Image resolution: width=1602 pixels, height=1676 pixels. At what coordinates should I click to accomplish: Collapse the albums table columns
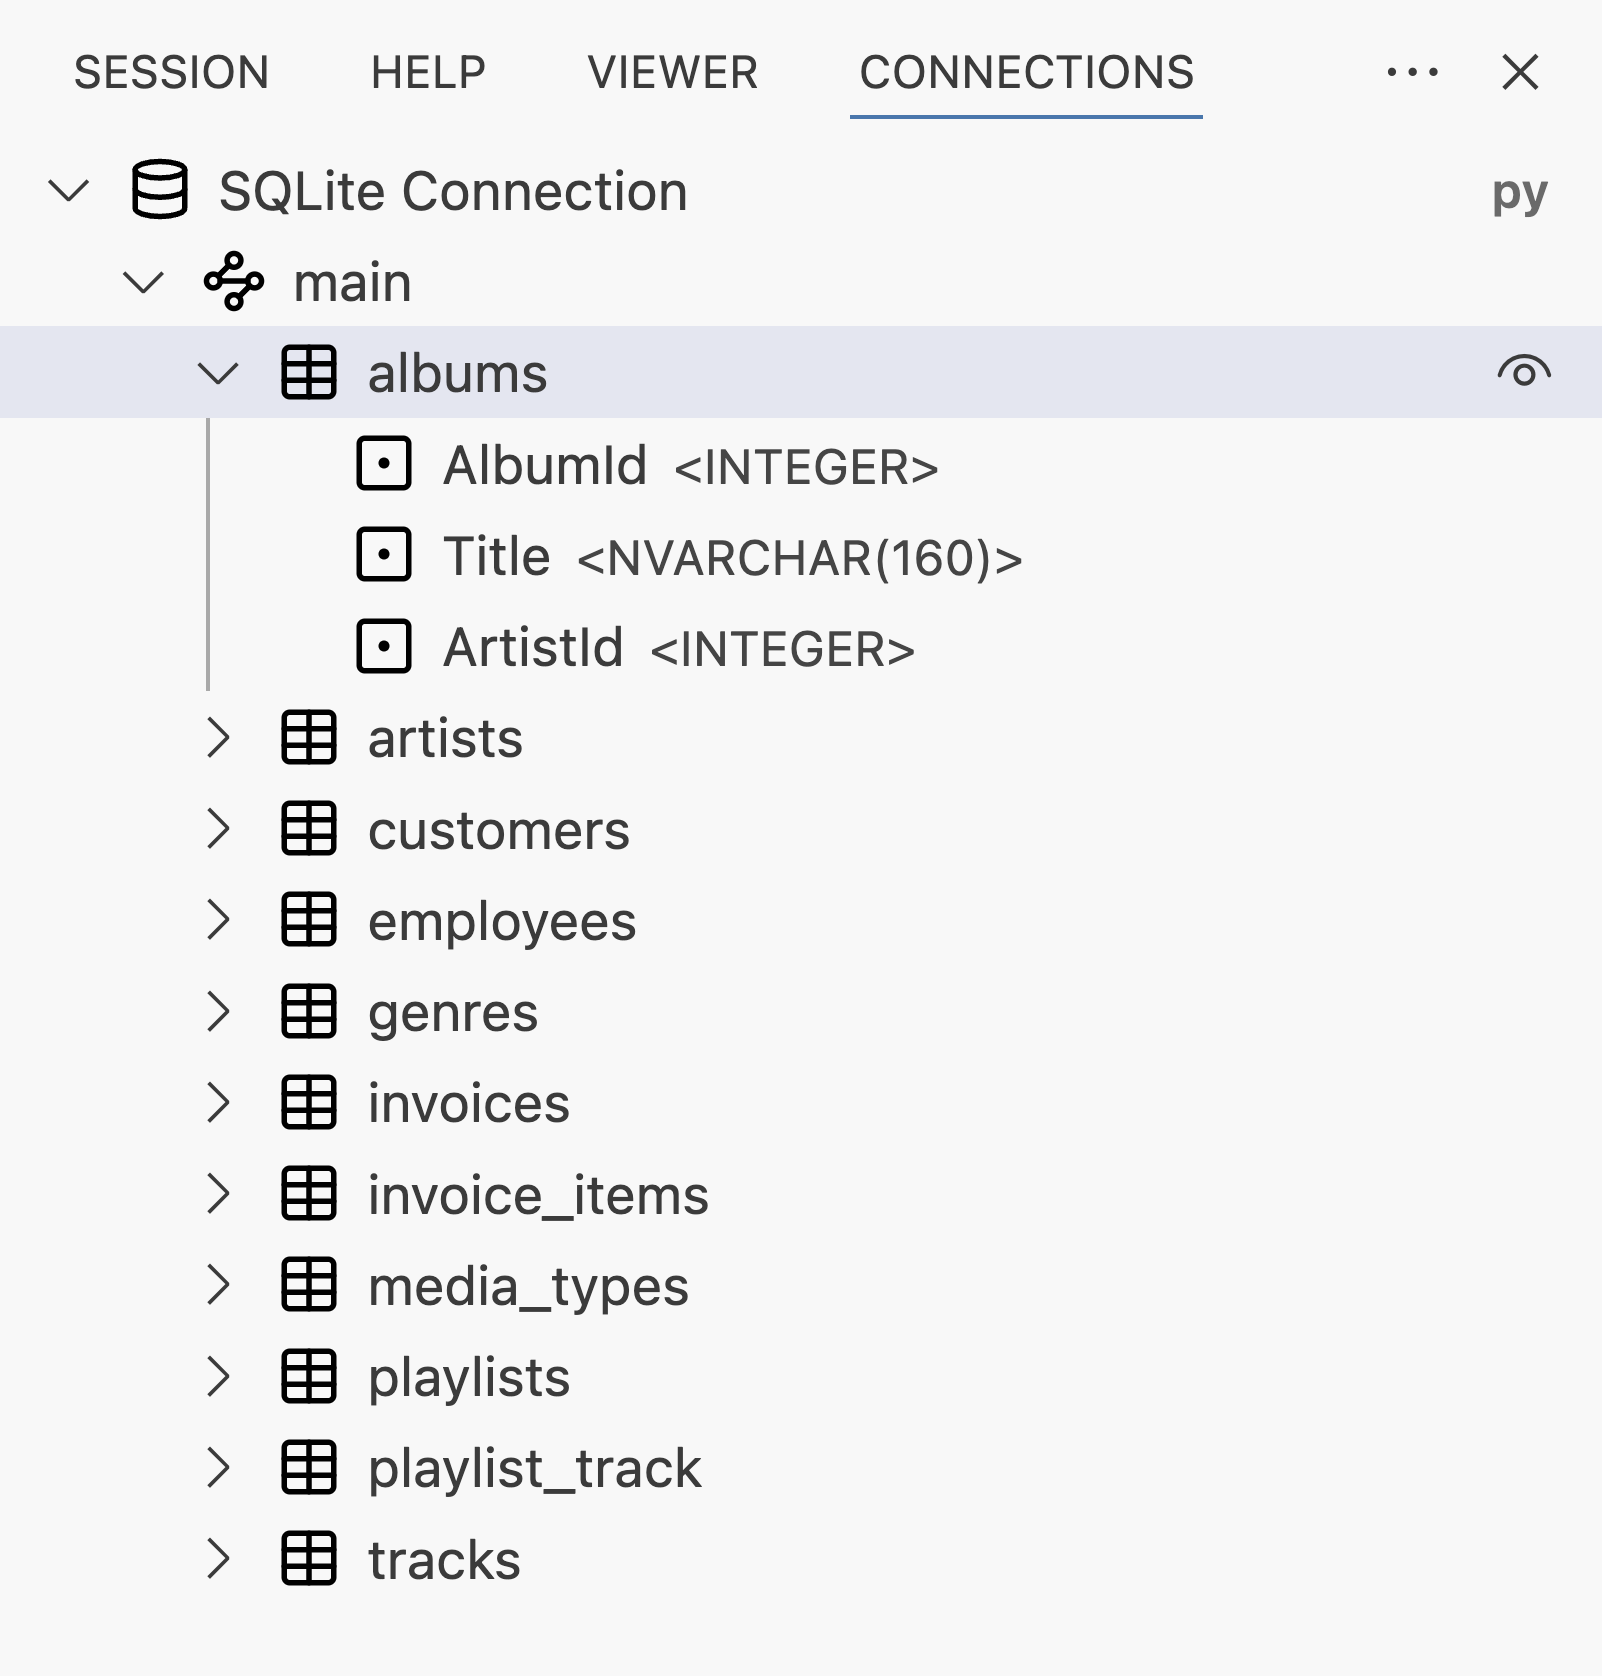coord(218,373)
